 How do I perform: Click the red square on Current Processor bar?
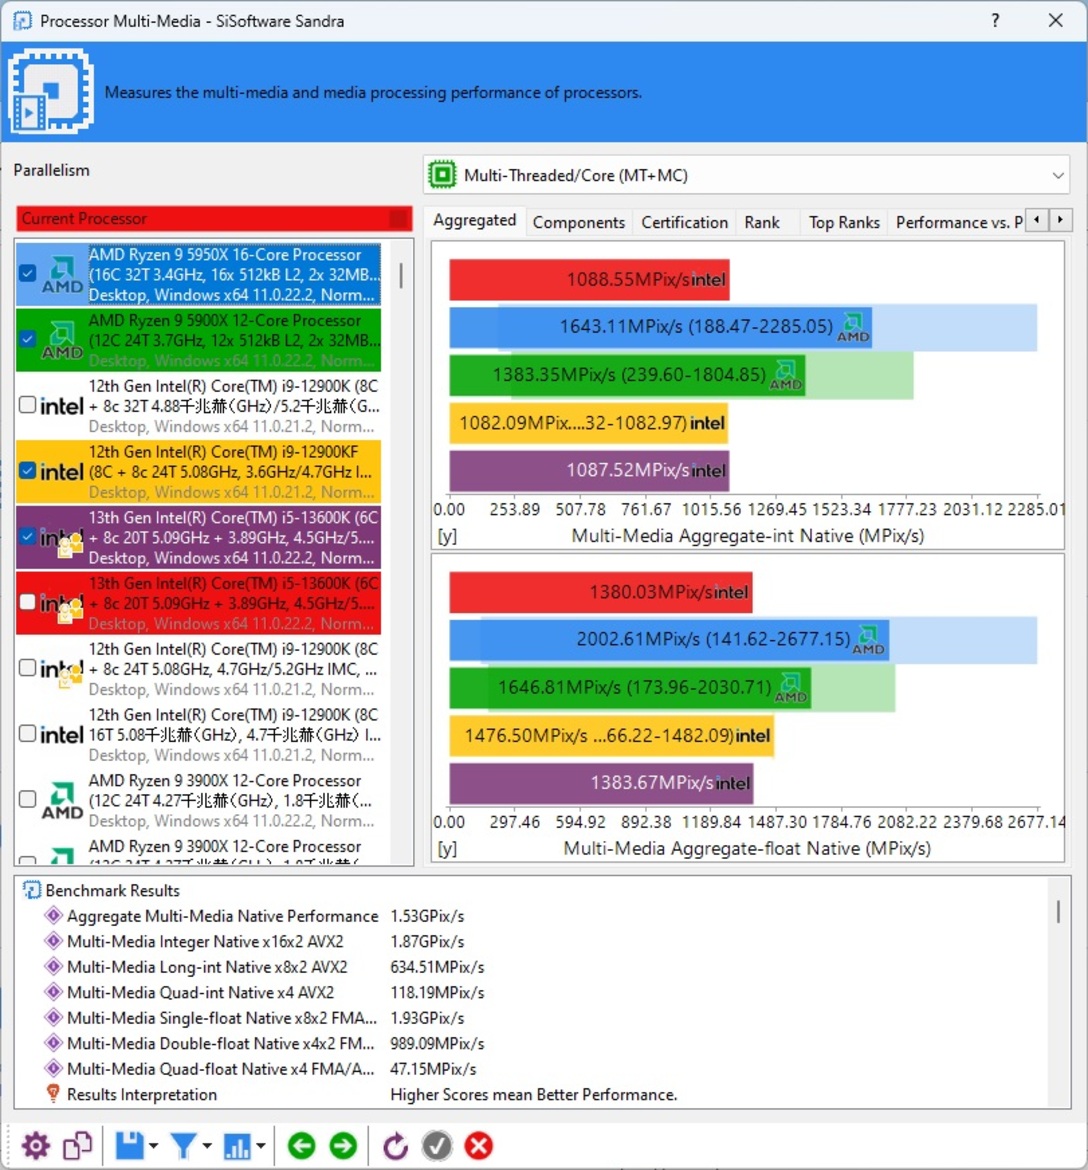pyautogui.click(x=399, y=219)
